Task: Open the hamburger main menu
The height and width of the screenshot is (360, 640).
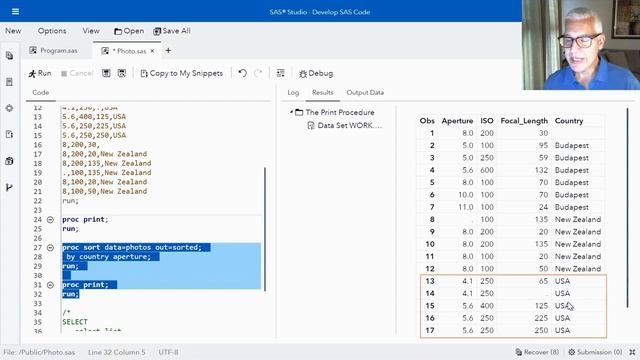Action: (x=15, y=11)
